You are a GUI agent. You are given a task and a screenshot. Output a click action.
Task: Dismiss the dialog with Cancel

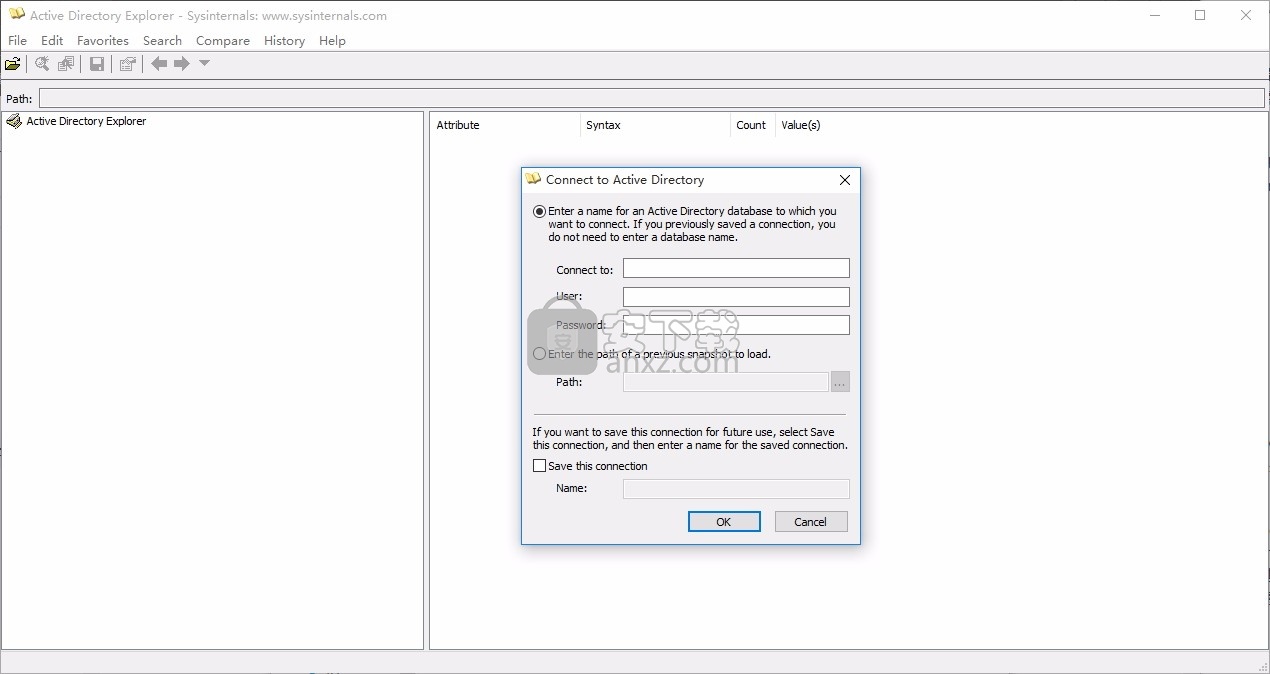[811, 522]
